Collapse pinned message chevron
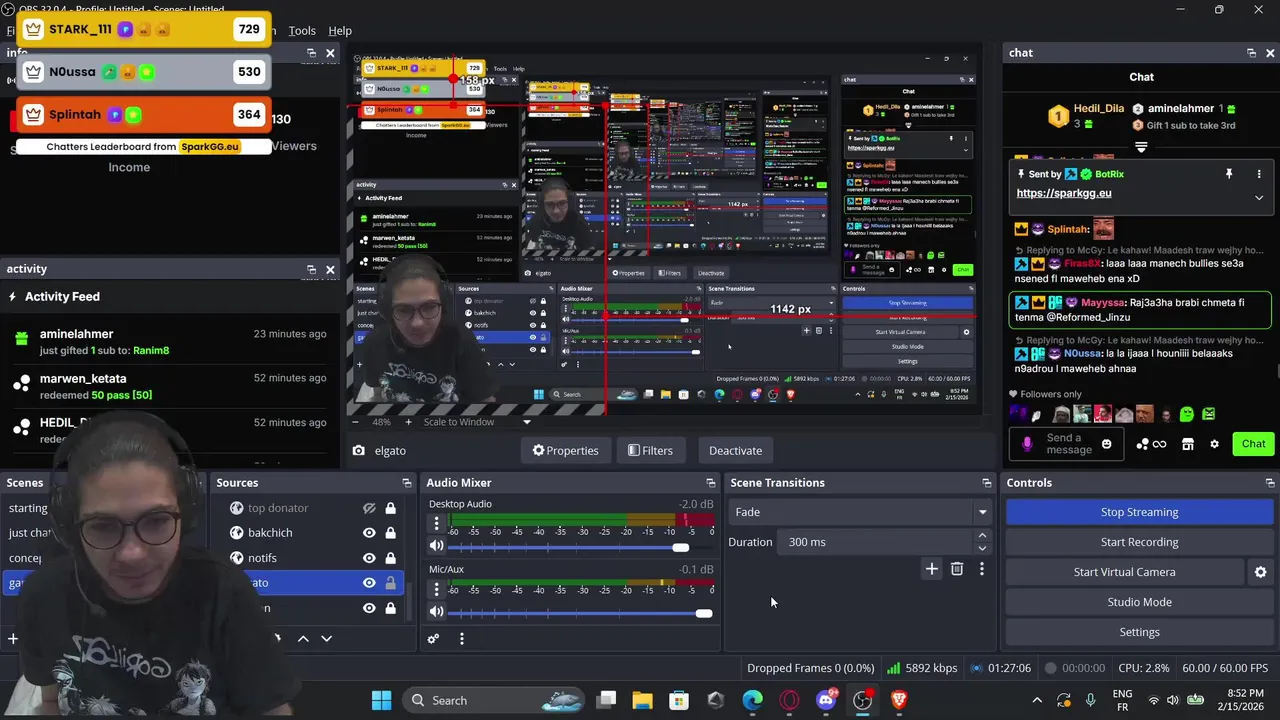Viewport: 1280px width, 720px height. [x=1259, y=197]
